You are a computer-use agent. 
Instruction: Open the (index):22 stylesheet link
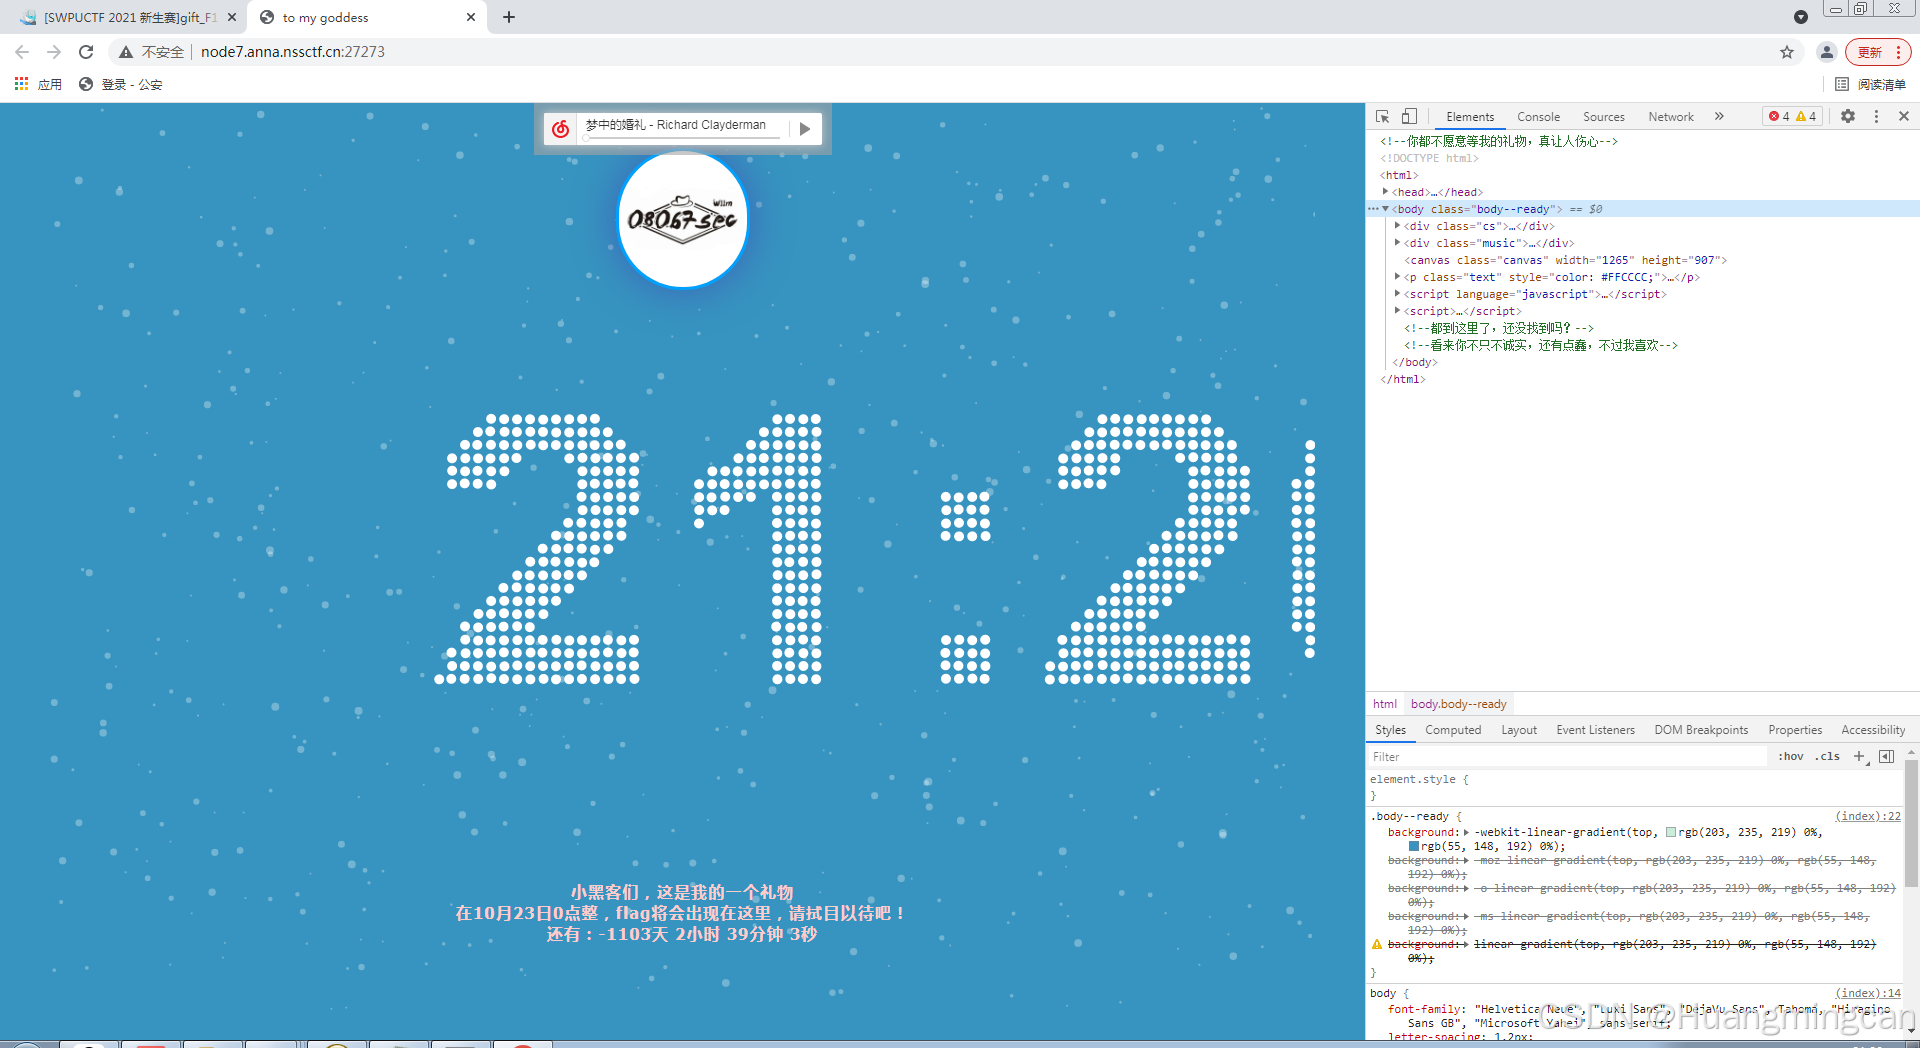tap(1868, 816)
